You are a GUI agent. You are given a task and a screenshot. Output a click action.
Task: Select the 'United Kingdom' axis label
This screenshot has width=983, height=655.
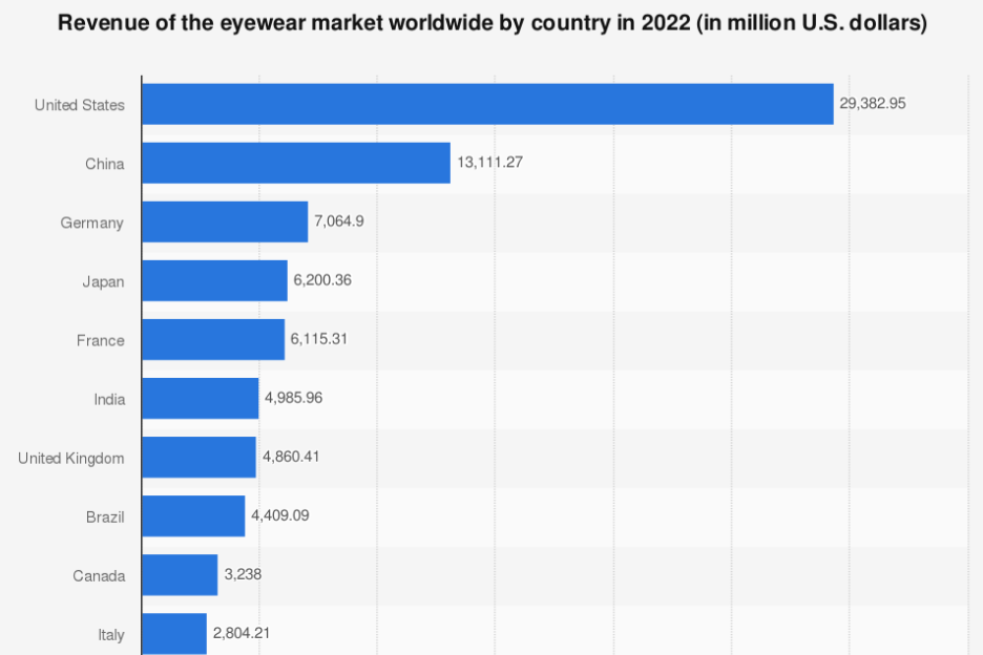(x=71, y=459)
